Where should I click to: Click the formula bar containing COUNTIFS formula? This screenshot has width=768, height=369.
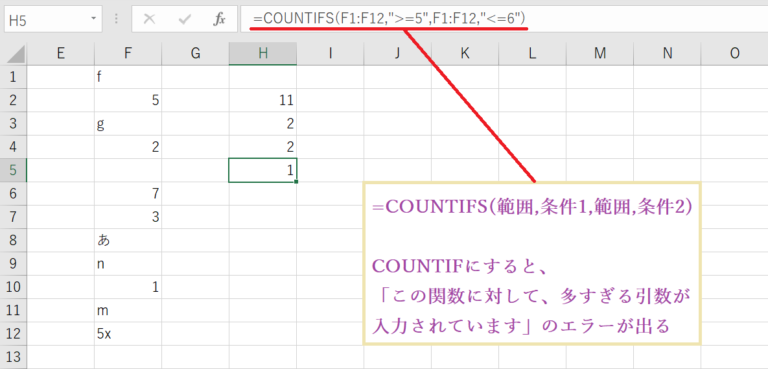tap(504, 19)
